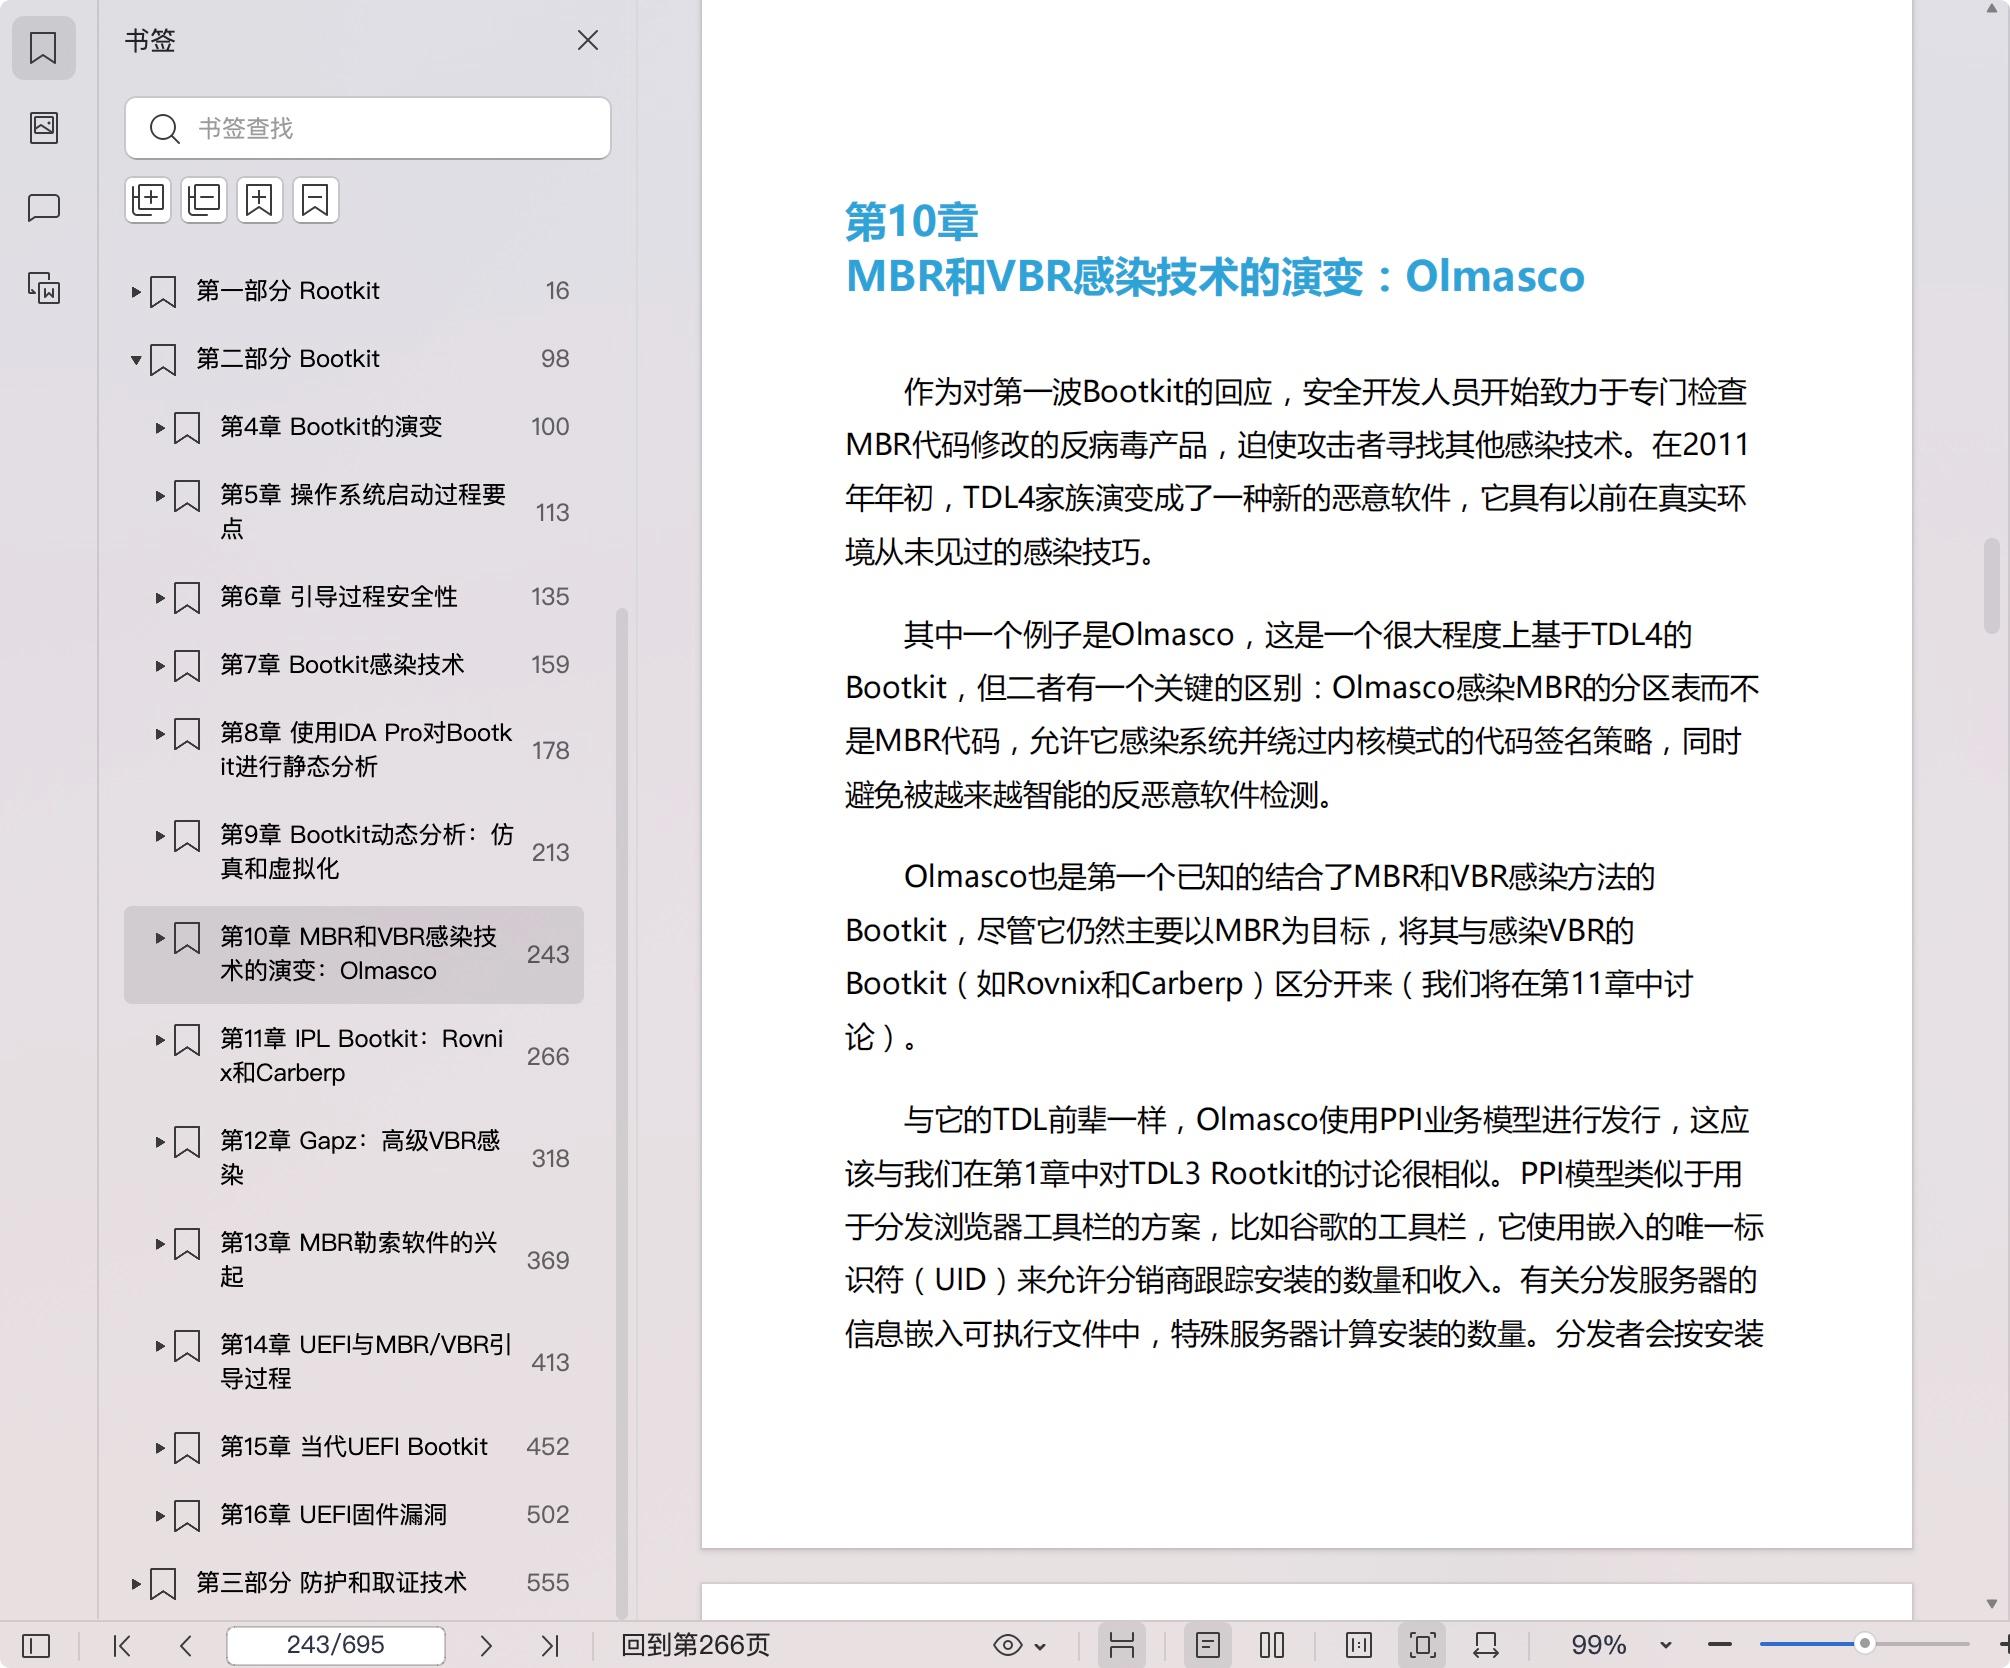Screen dimensions: 2010x1668
Task: Expand 第5章 操作系统启动过程要点 arrow
Action: [160, 495]
